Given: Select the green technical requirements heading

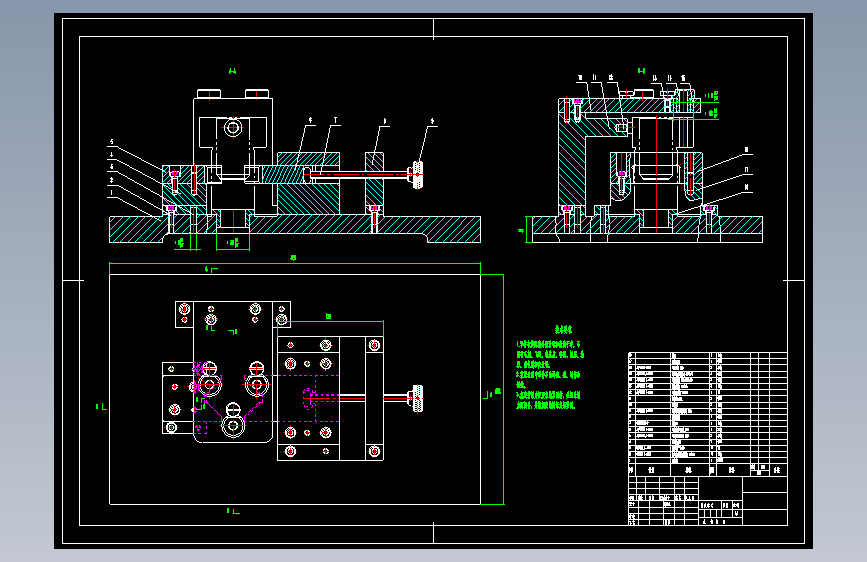Looking at the screenshot, I should (563, 330).
